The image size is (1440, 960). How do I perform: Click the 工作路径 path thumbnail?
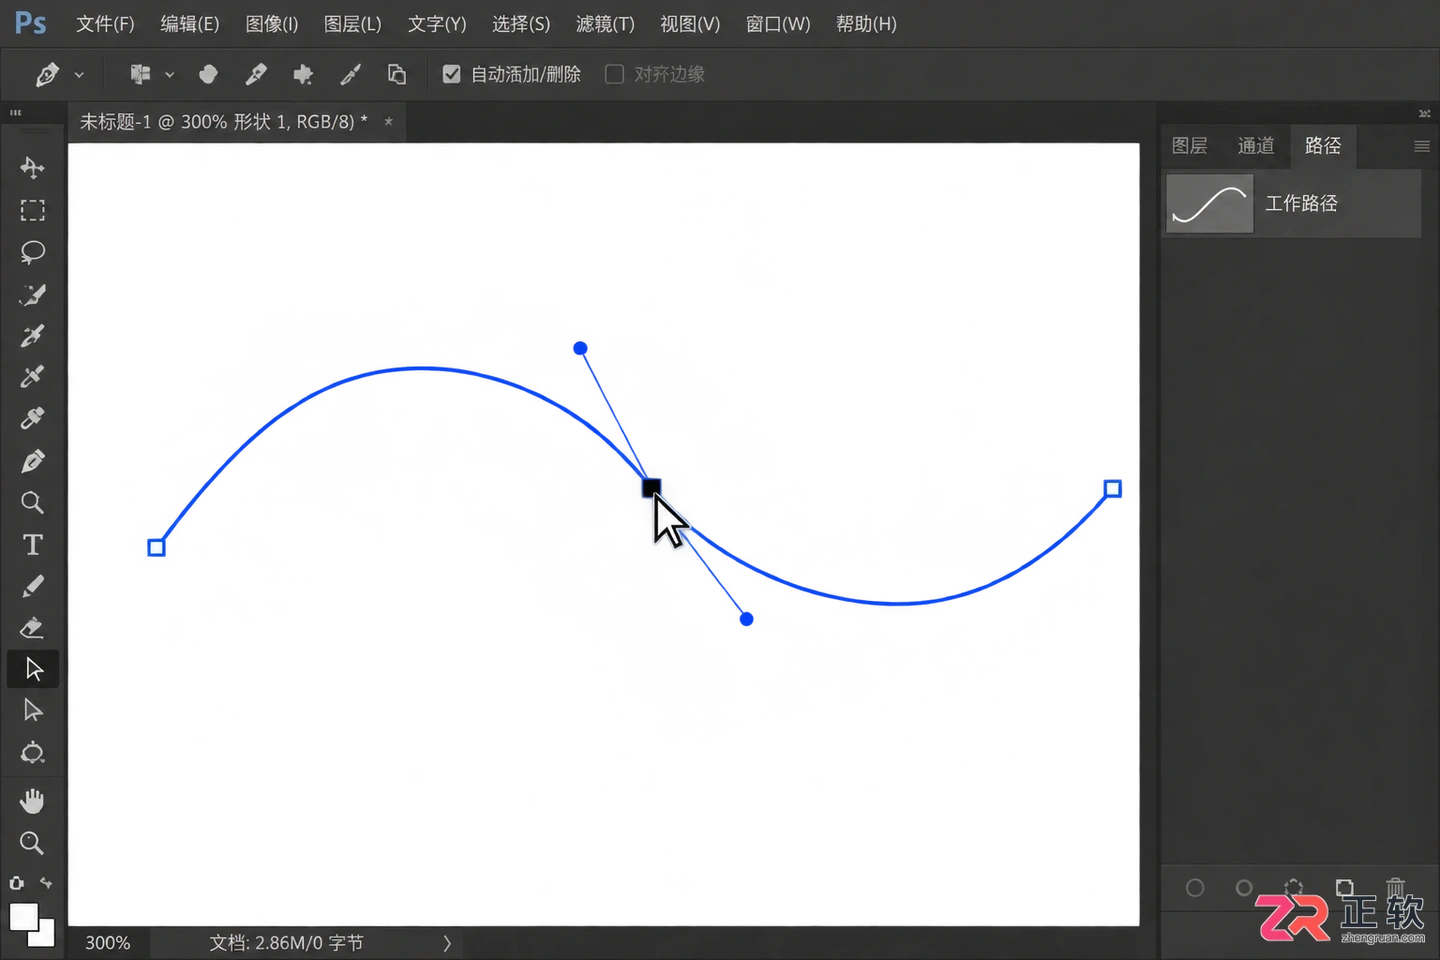pyautogui.click(x=1210, y=204)
